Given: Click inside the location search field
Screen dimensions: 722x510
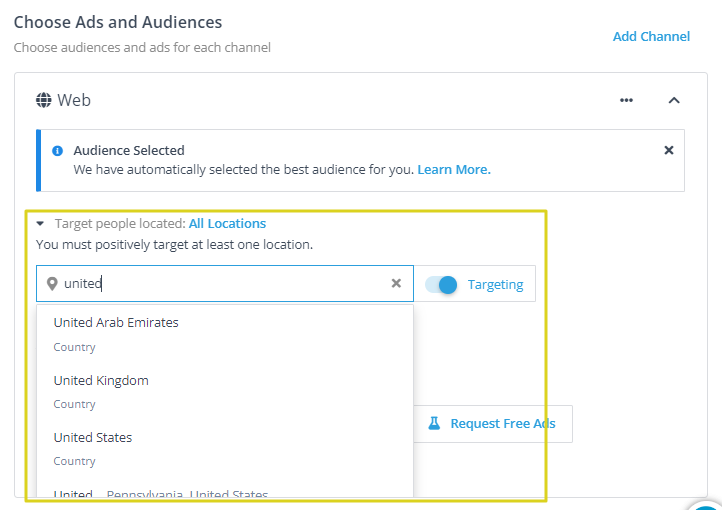Looking at the screenshot, I should (x=220, y=284).
